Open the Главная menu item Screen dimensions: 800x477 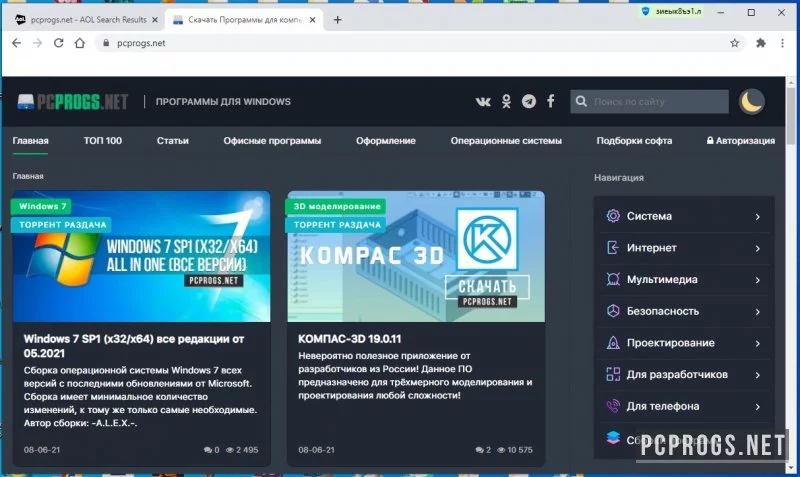pos(31,141)
